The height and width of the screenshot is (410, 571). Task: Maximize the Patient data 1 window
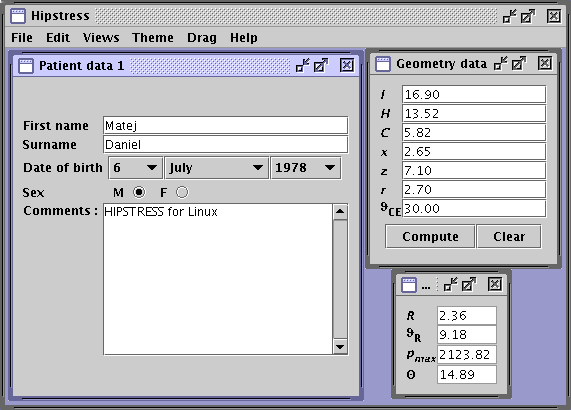click(321, 66)
